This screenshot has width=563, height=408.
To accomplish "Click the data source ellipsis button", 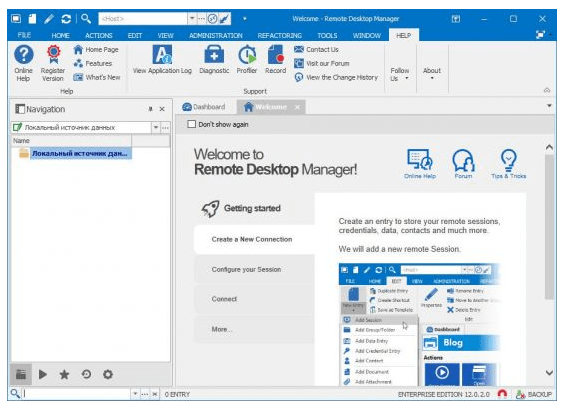I will (165, 127).
